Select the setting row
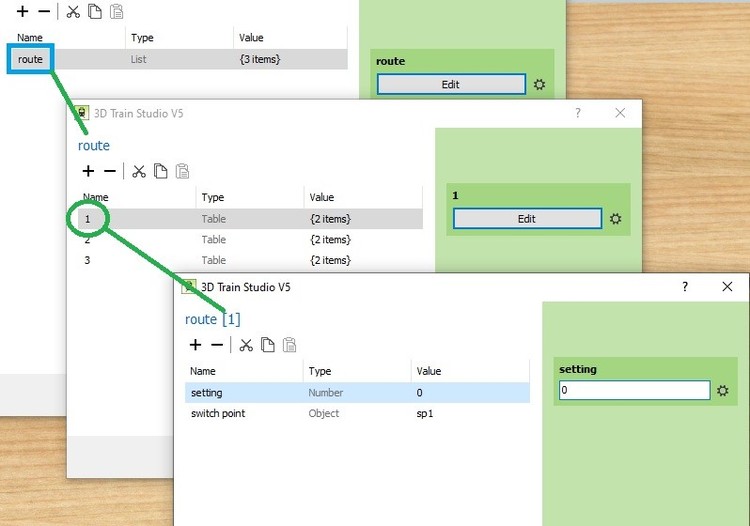Viewport: 750px width, 526px height. point(357,393)
